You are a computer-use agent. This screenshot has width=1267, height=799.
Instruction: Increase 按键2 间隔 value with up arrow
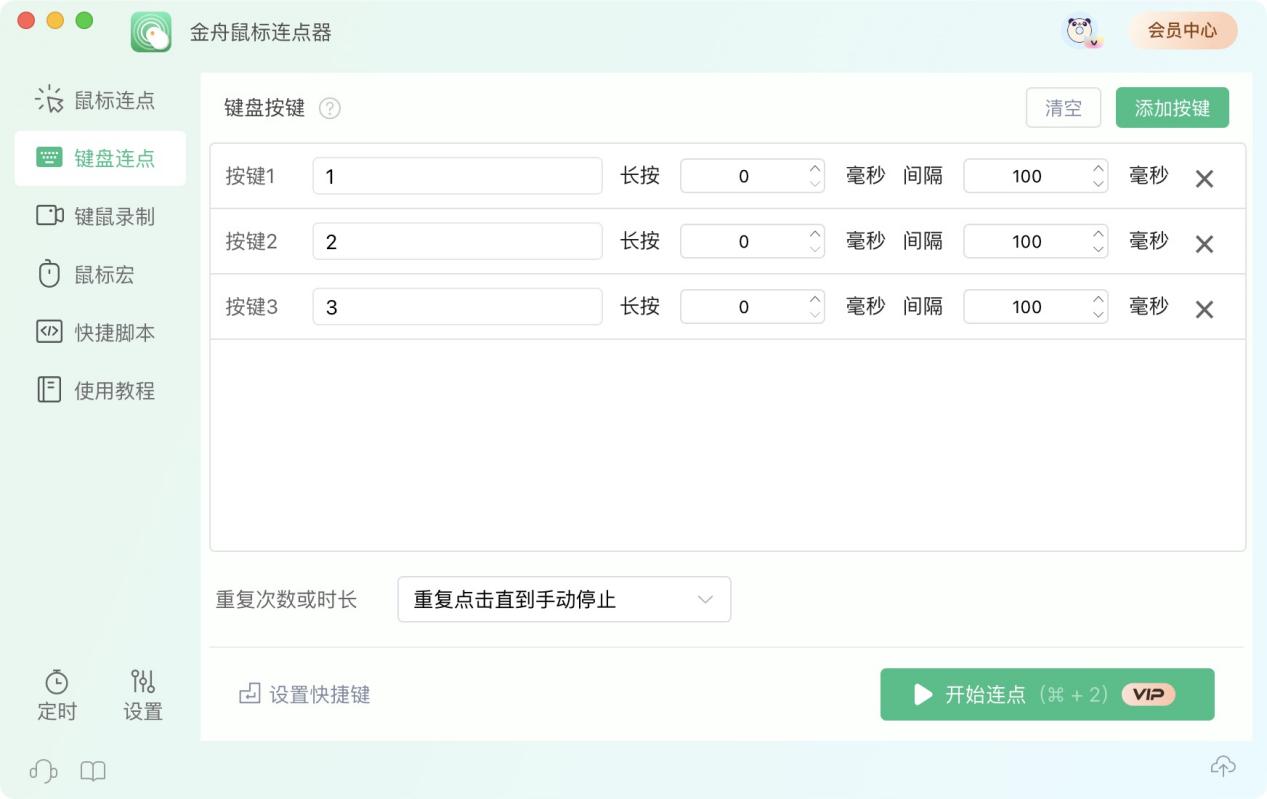[1098, 233]
